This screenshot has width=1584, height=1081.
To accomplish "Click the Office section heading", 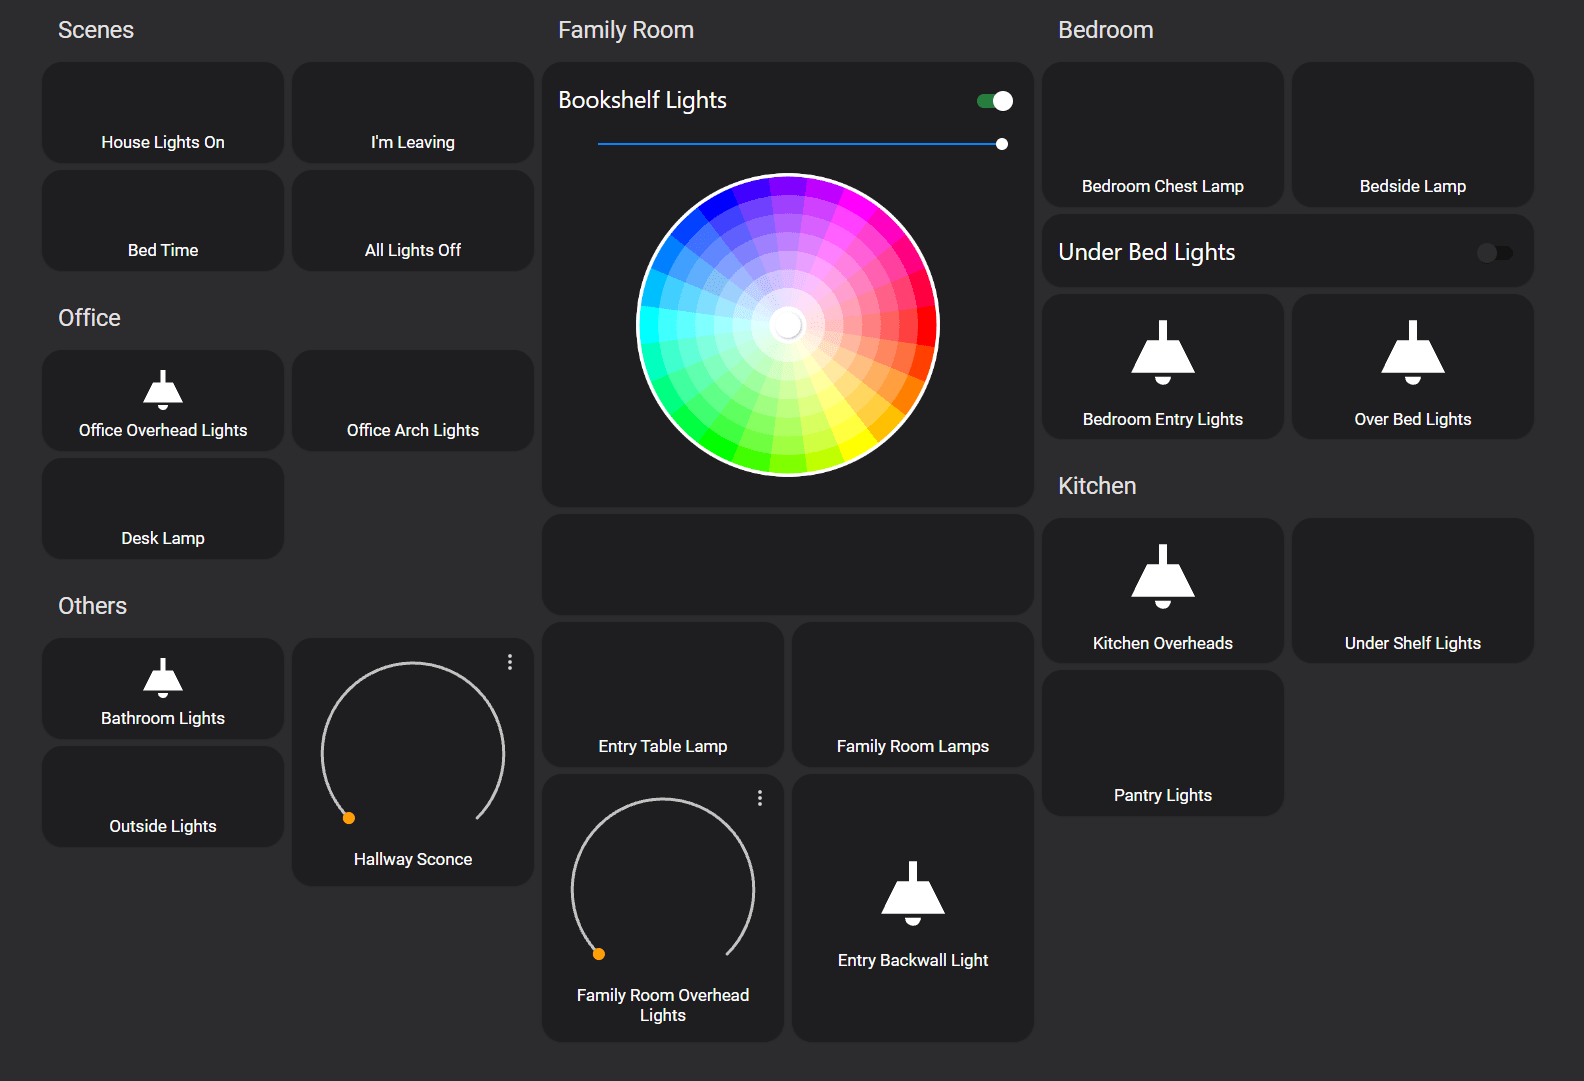I will tap(89, 318).
